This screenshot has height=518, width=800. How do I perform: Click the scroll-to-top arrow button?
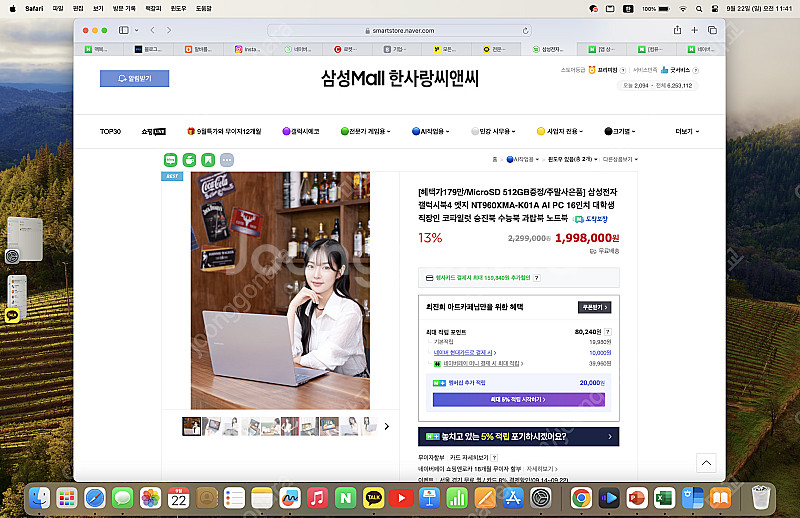(706, 463)
